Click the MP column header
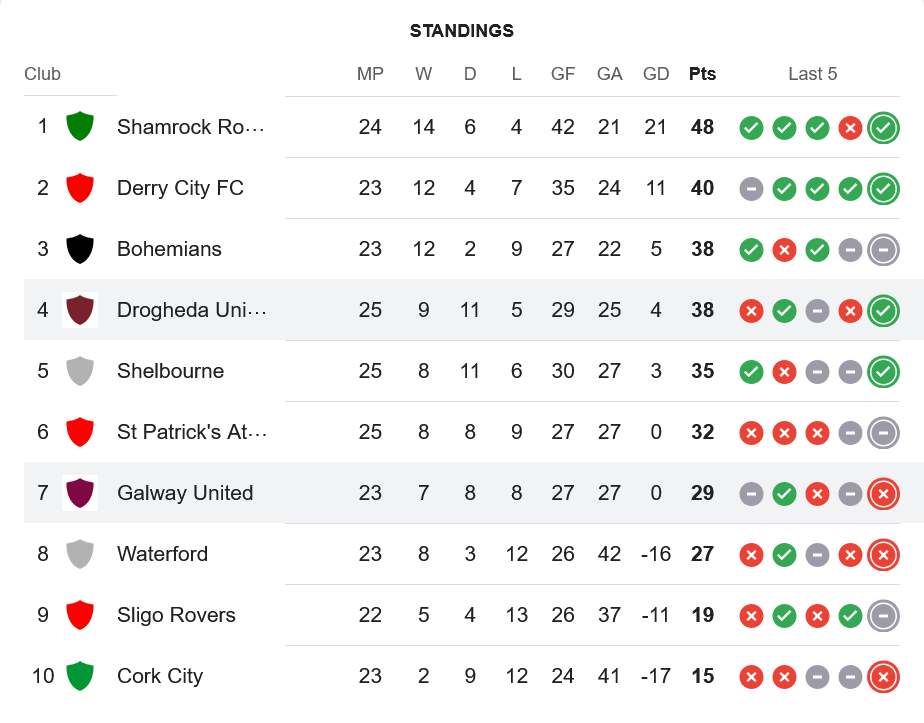Image resolution: width=924 pixels, height=723 pixels. [x=370, y=74]
